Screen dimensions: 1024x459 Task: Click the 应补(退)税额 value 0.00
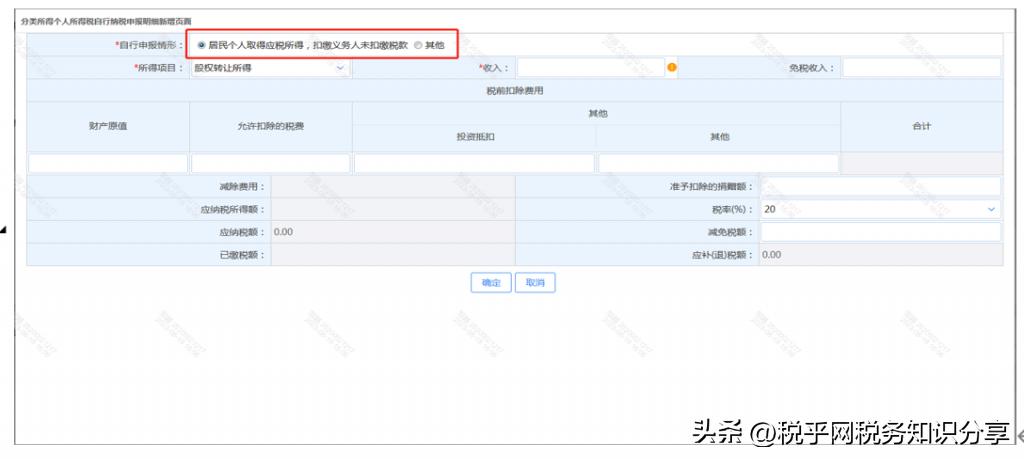(772, 255)
